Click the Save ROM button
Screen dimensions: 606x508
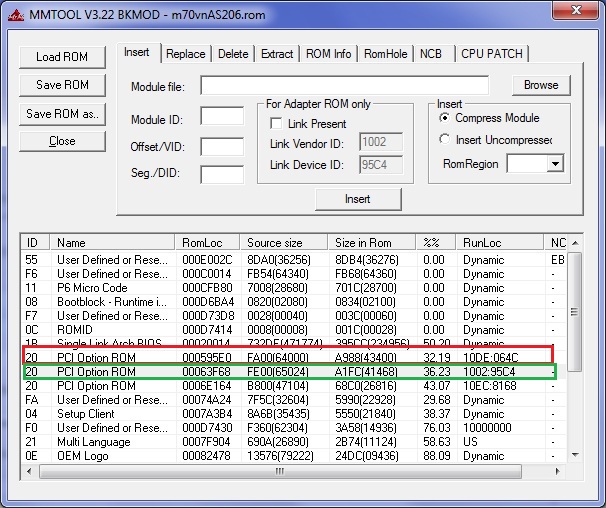coord(62,85)
